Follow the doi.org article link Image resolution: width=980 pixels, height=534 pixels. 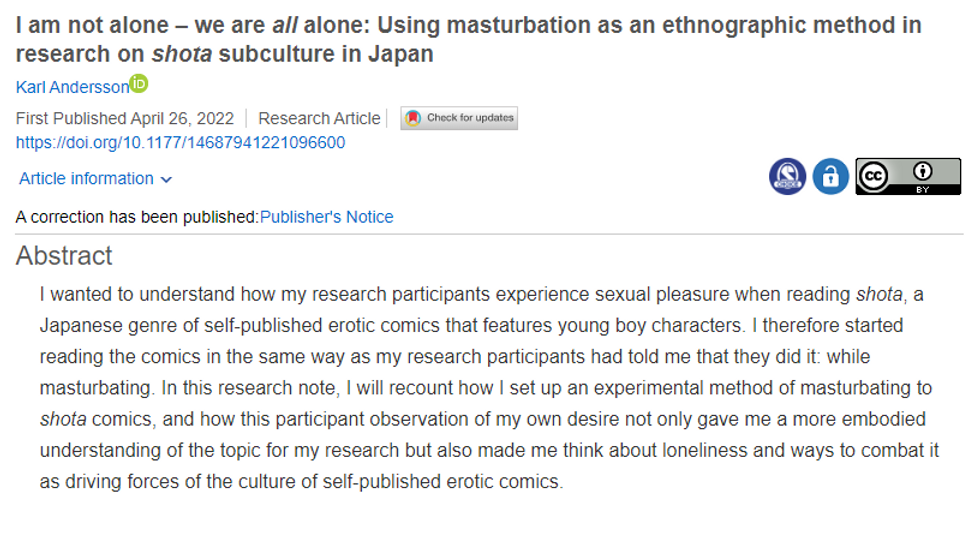click(x=181, y=143)
